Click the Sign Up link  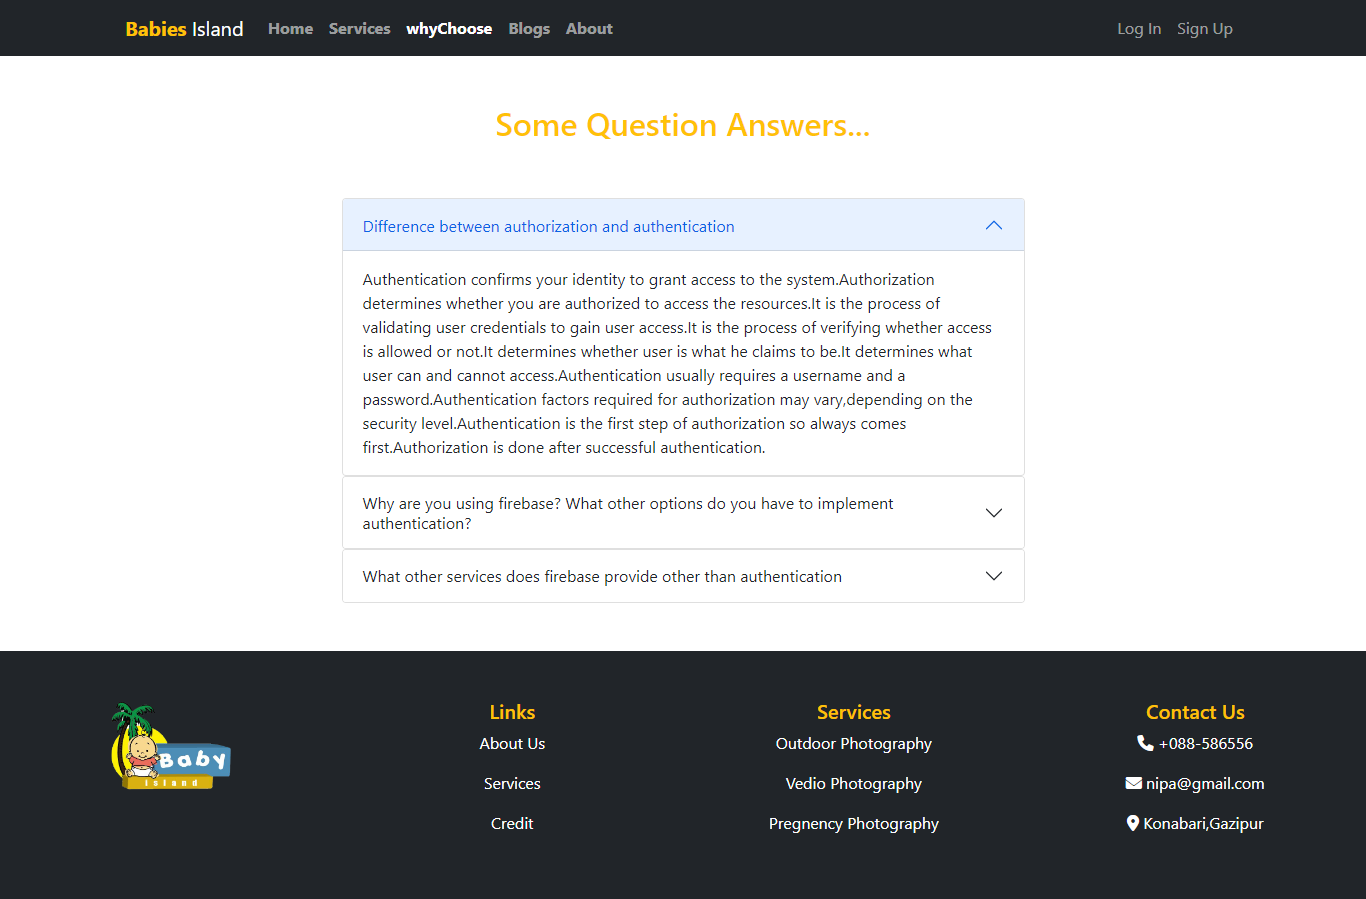(1205, 29)
